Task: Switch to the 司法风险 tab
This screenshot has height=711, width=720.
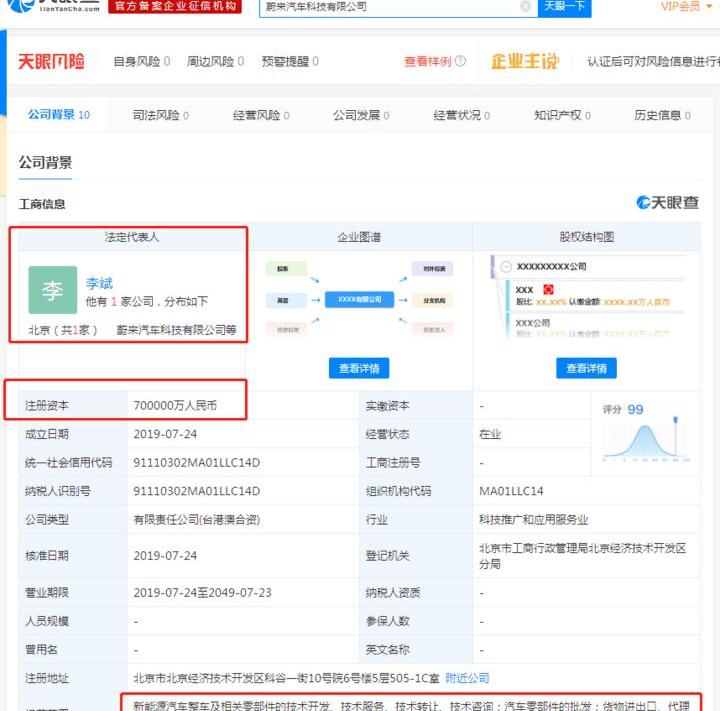Action: [160, 115]
